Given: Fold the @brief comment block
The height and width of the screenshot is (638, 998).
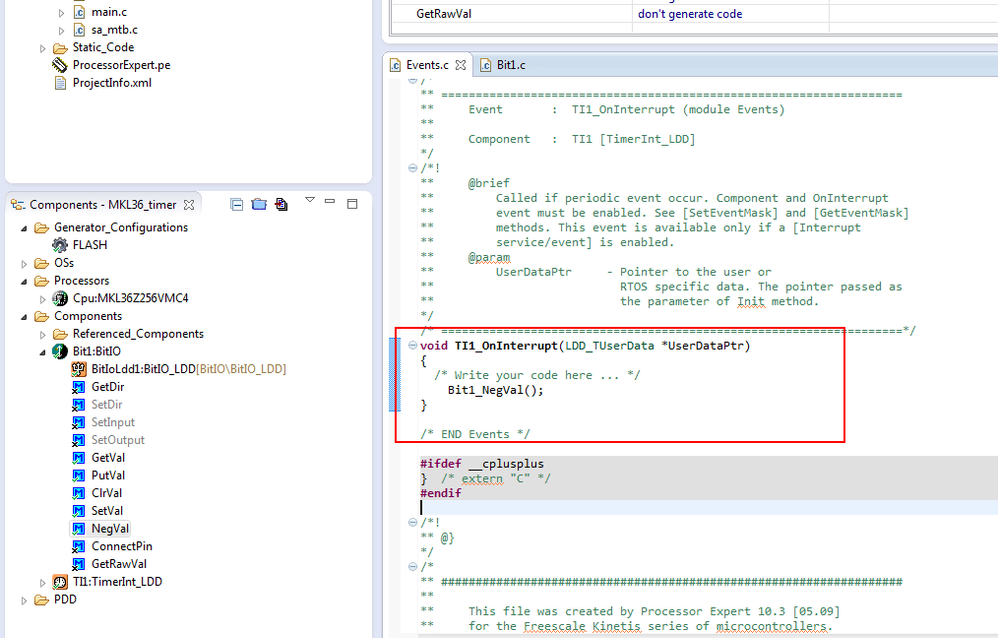Looking at the screenshot, I should point(412,168).
